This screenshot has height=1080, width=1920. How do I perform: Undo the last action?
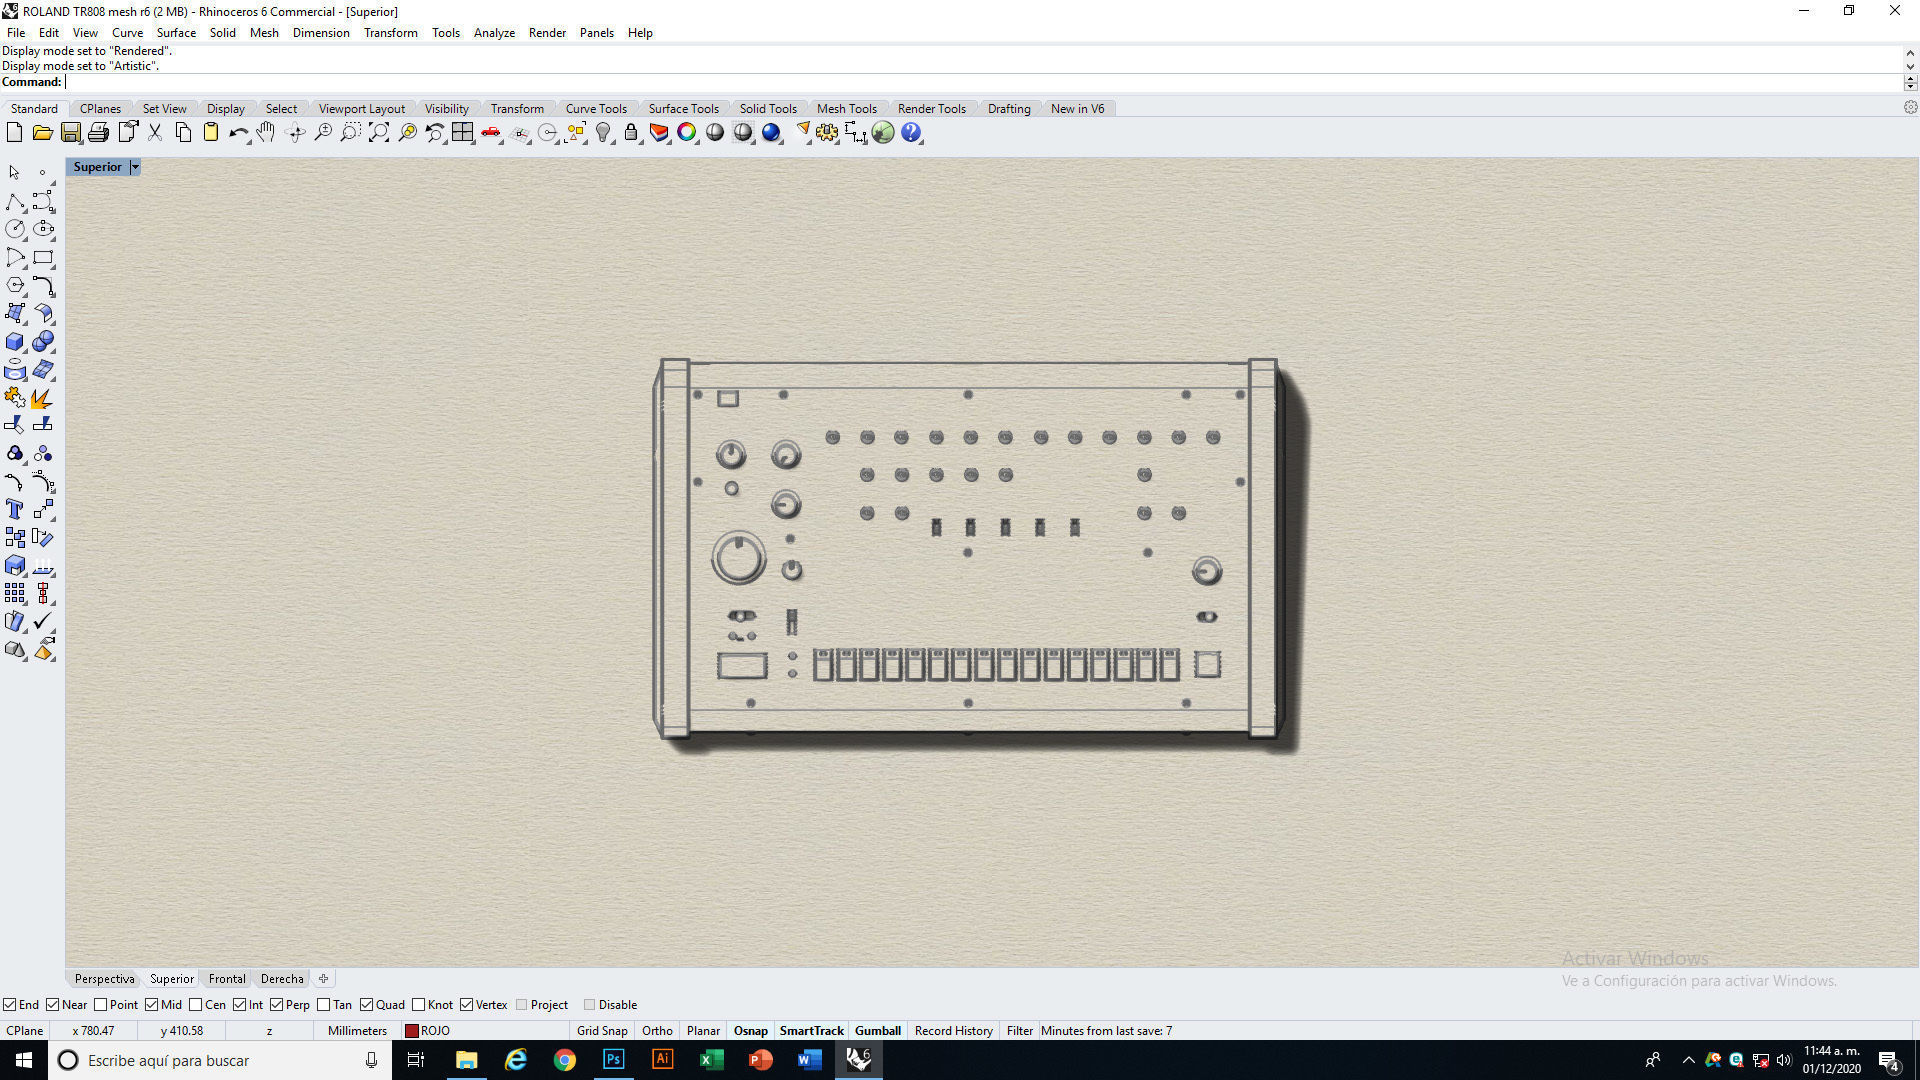pyautogui.click(x=239, y=132)
